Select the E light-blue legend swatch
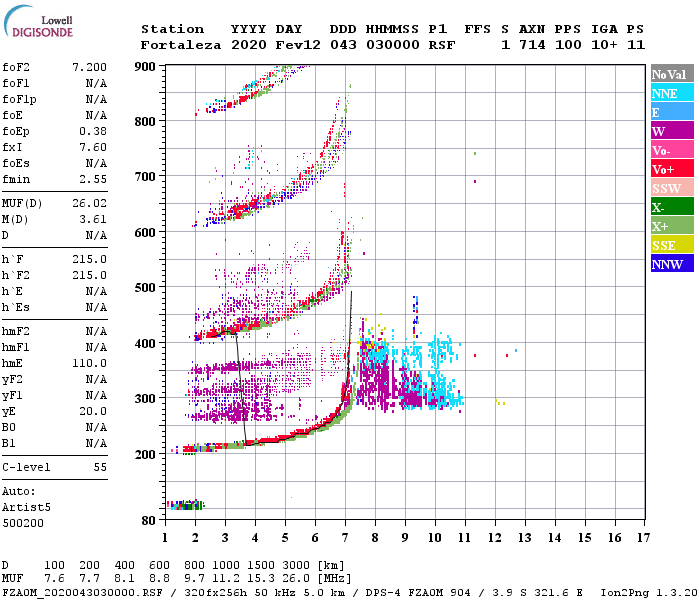Screen dimensions: 700x600 [672, 112]
